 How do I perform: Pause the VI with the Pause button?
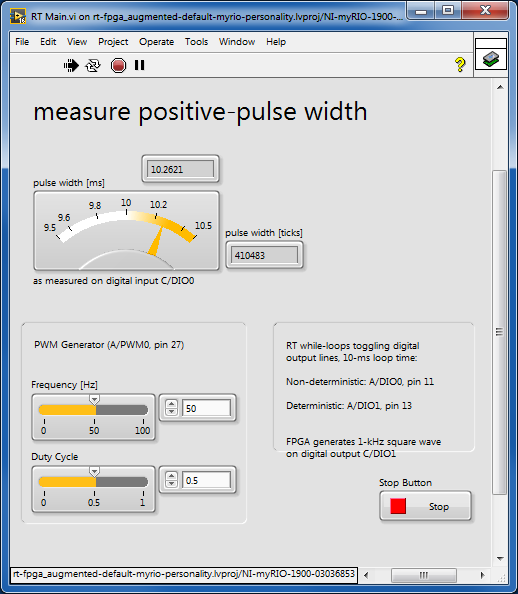point(139,66)
